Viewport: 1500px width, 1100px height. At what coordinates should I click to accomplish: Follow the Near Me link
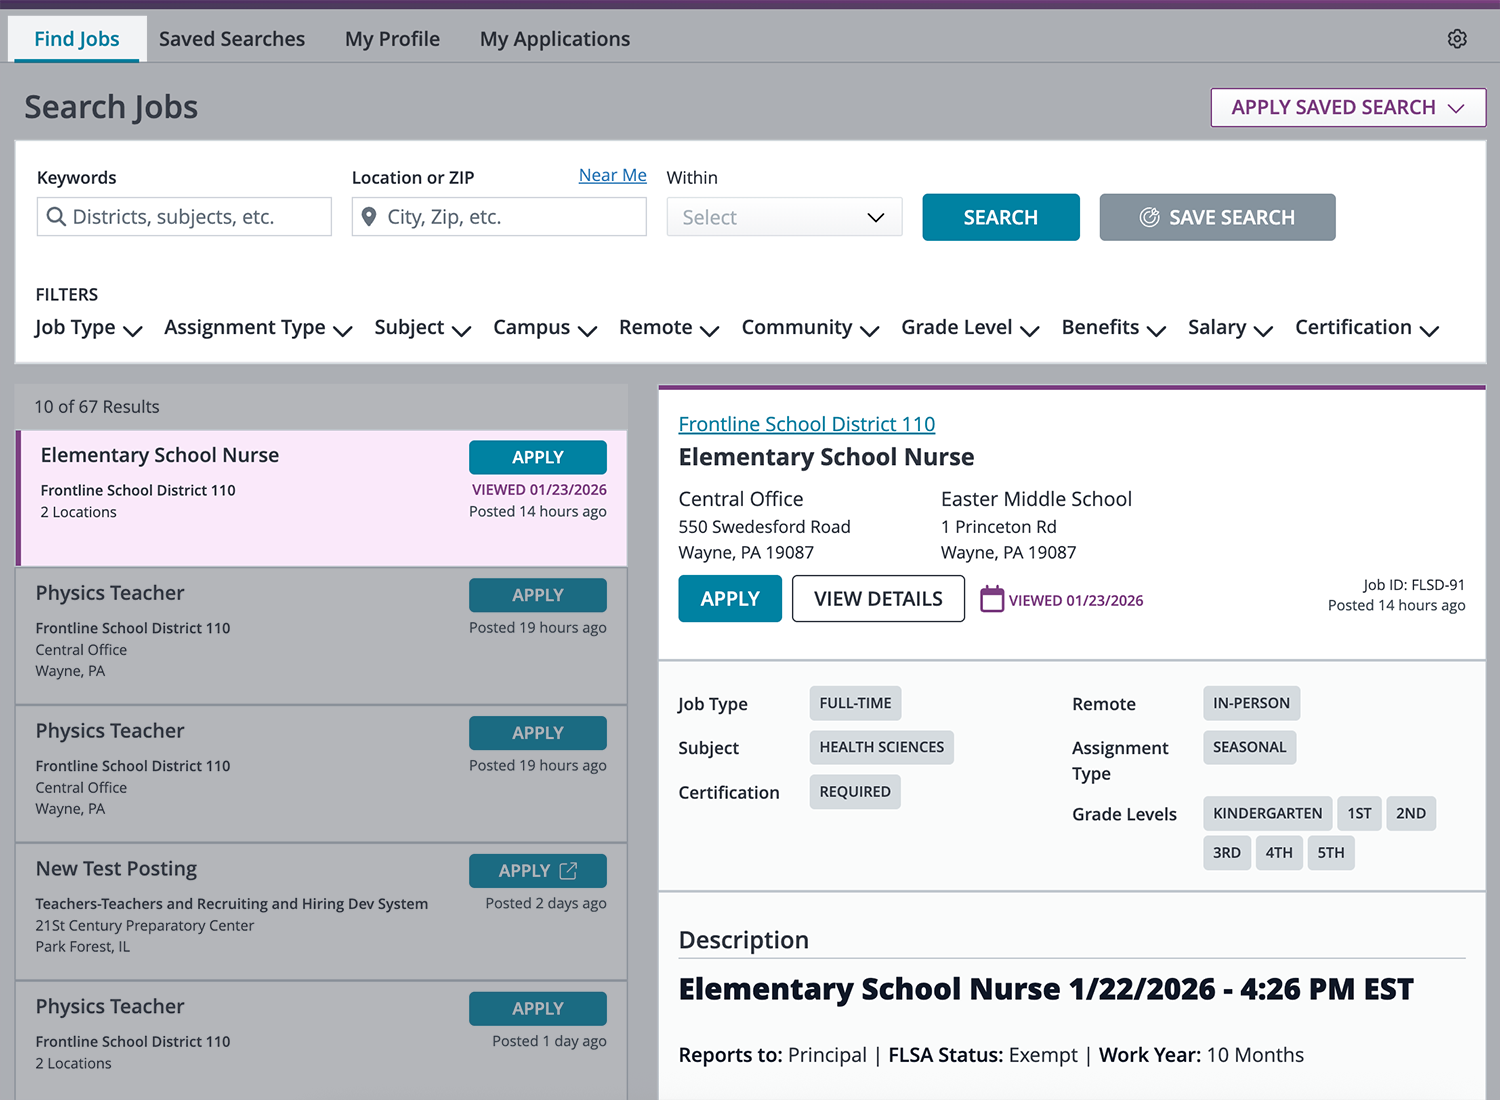612,175
